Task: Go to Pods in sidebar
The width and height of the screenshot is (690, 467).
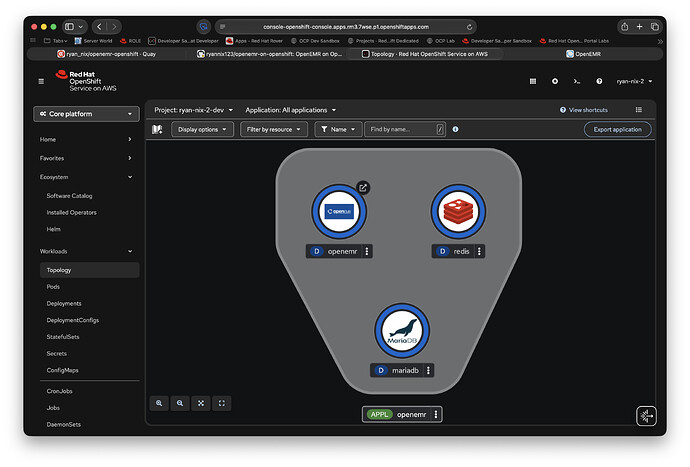Action: click(x=53, y=287)
